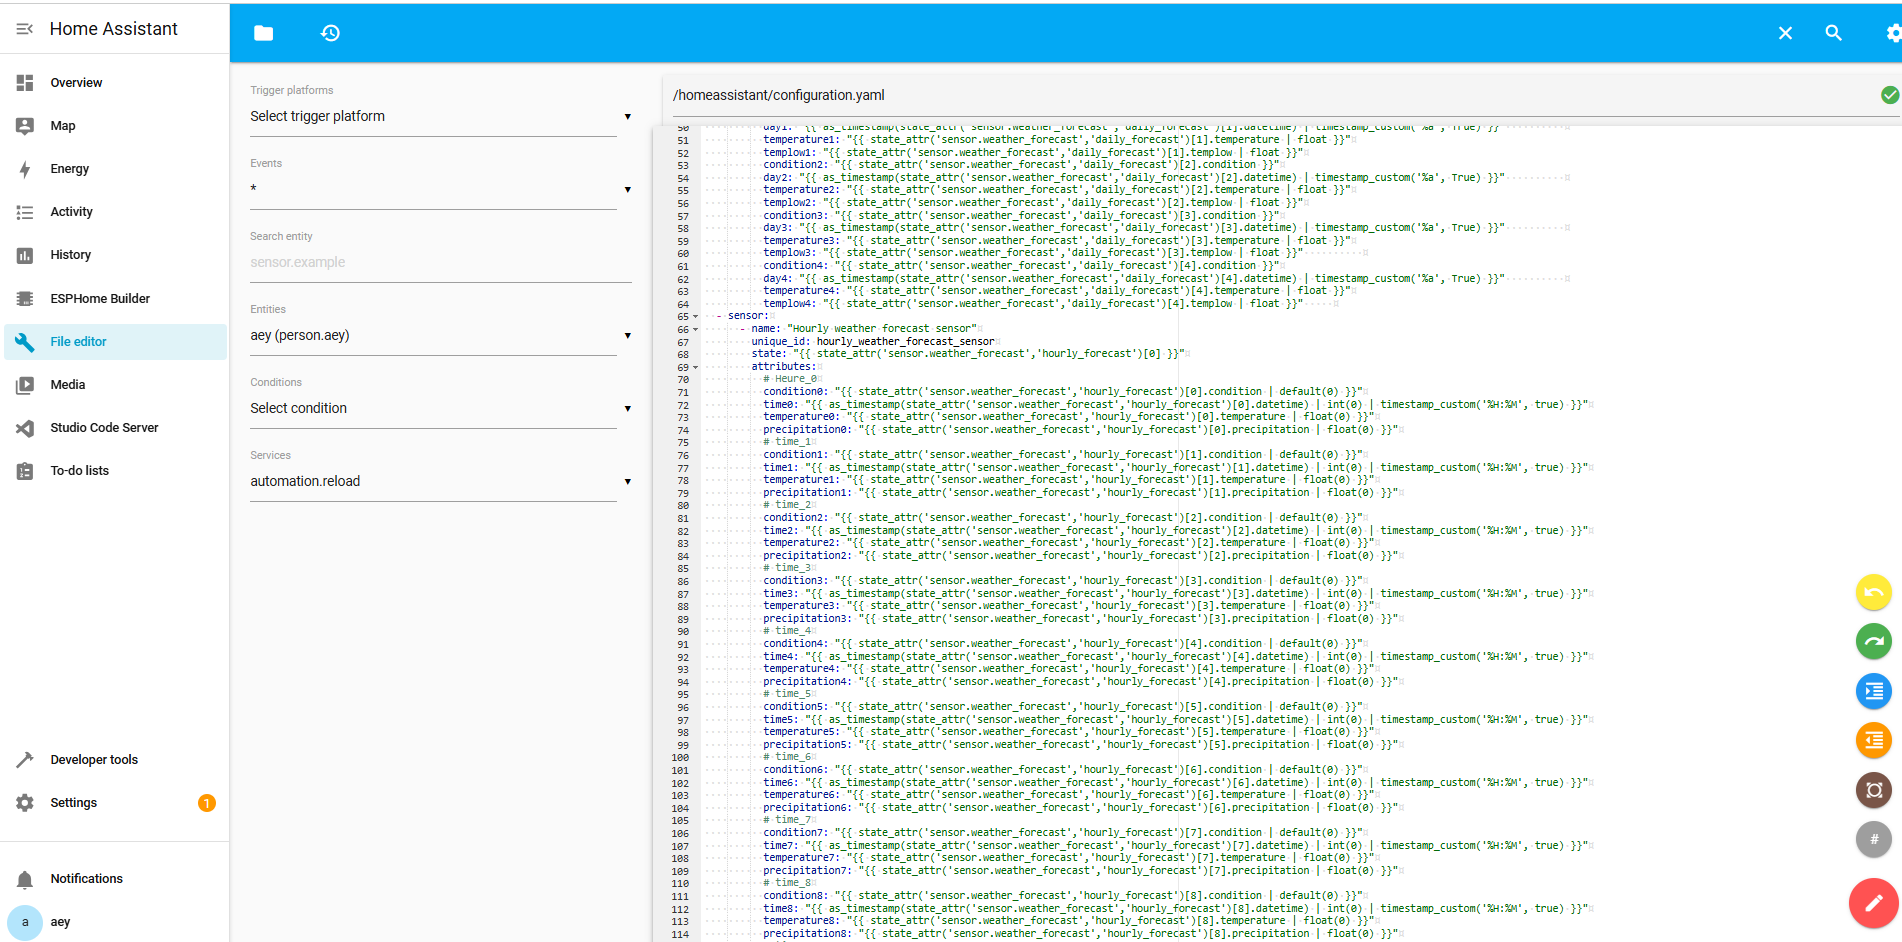Collapse the attributes fold at line 69

pos(696,367)
